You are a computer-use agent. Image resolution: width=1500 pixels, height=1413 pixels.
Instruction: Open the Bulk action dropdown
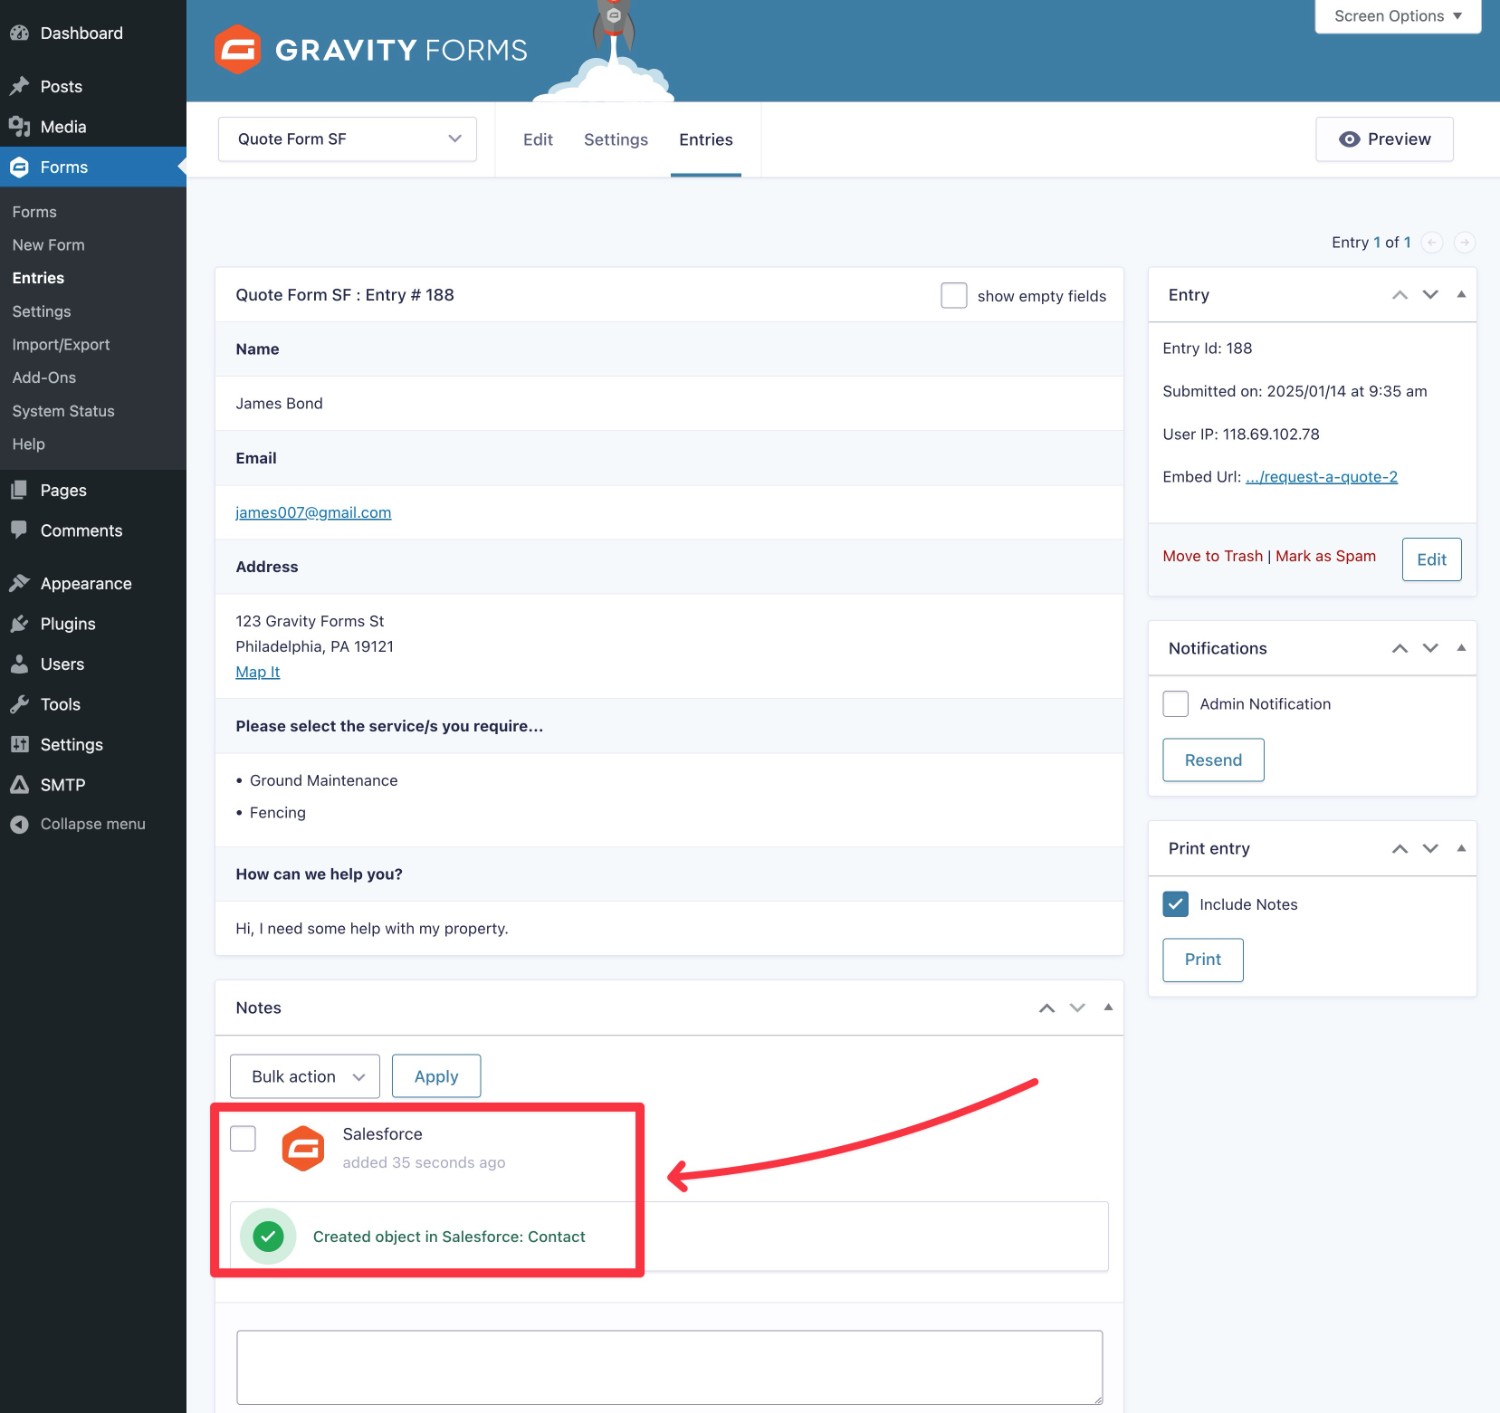coord(305,1076)
